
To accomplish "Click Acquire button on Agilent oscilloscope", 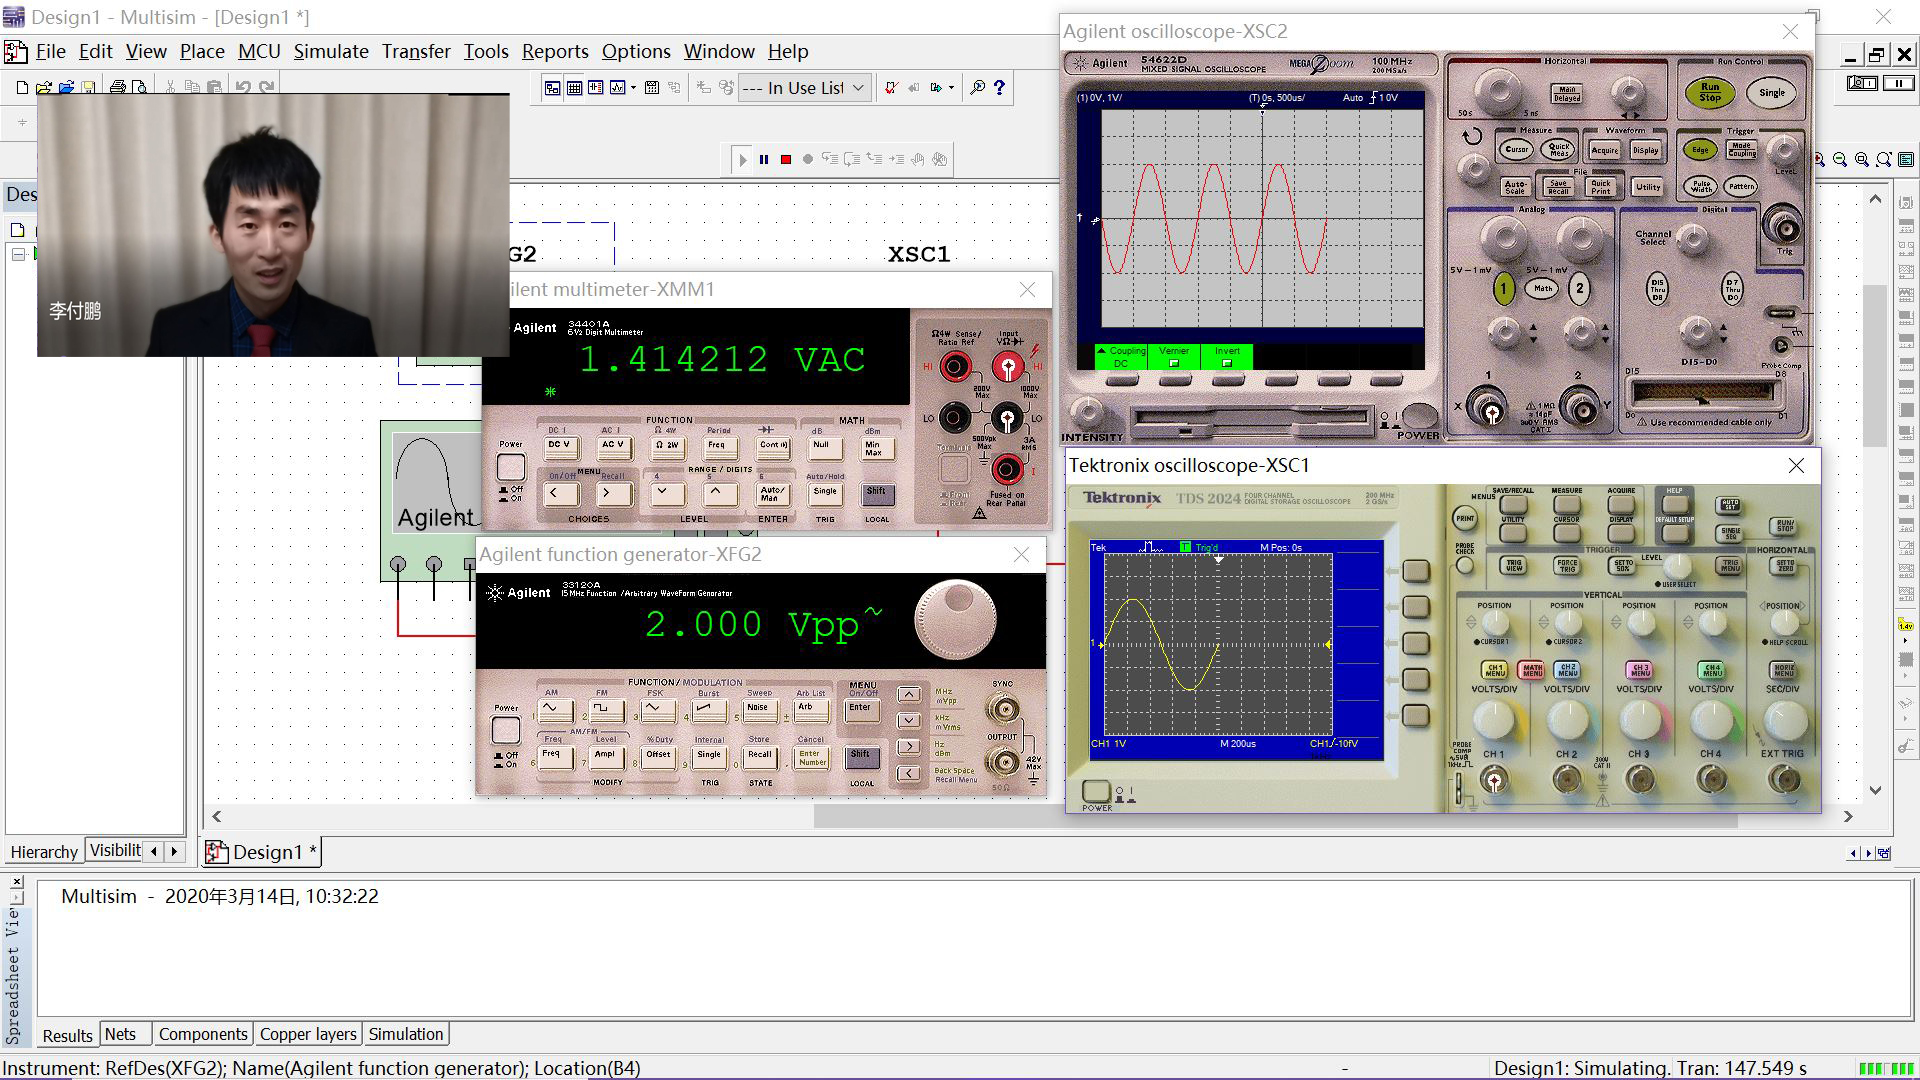I will tap(1604, 150).
